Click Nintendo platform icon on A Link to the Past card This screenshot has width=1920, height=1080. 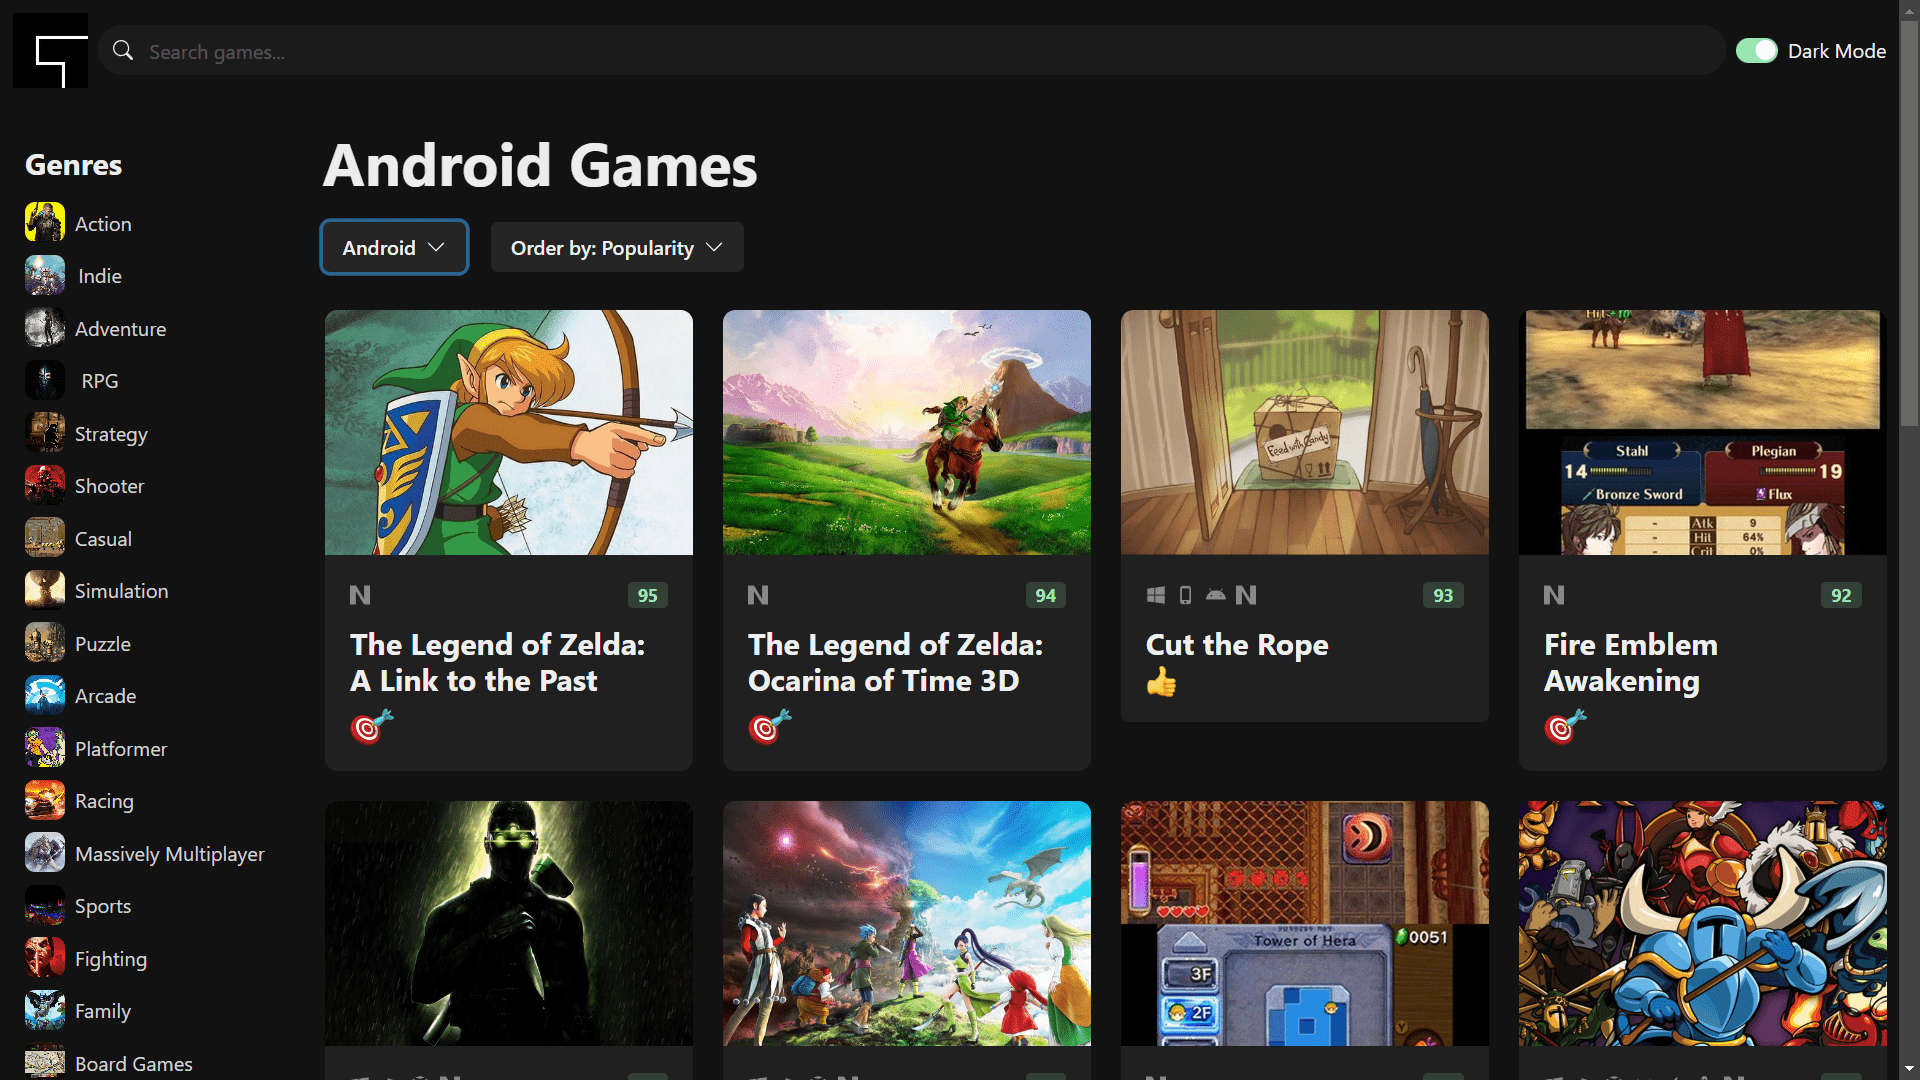[360, 595]
